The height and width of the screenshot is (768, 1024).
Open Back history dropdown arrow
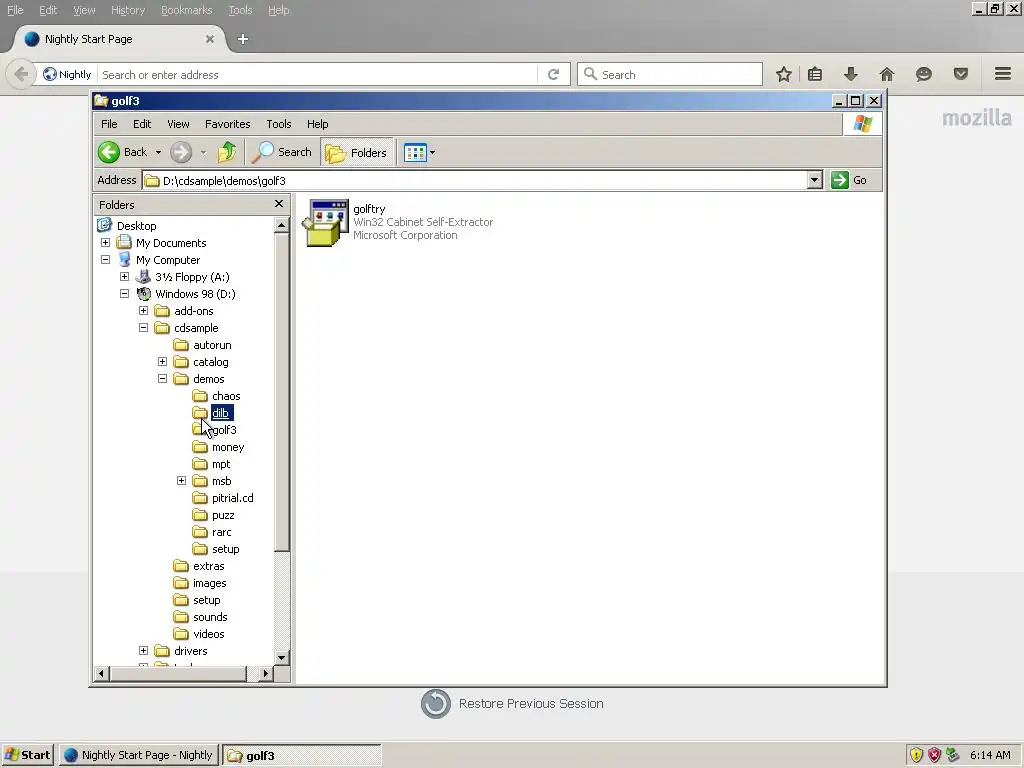tap(158, 152)
